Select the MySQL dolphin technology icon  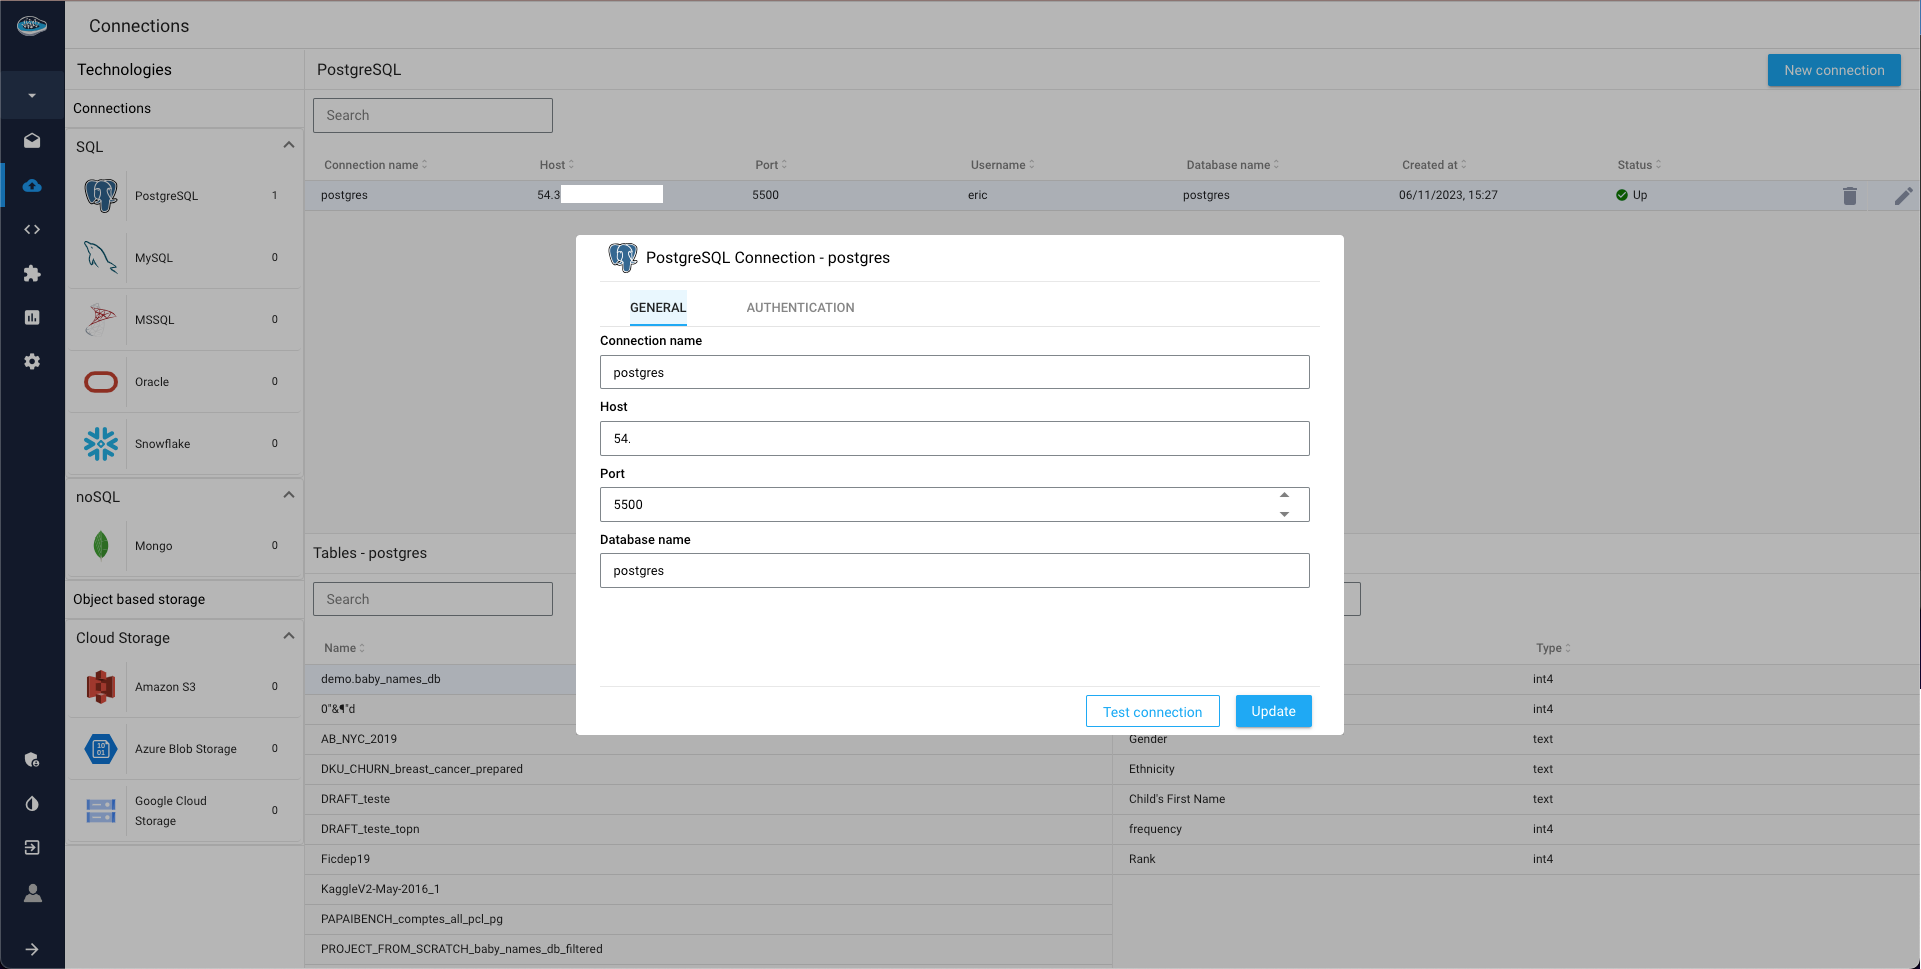(x=101, y=258)
